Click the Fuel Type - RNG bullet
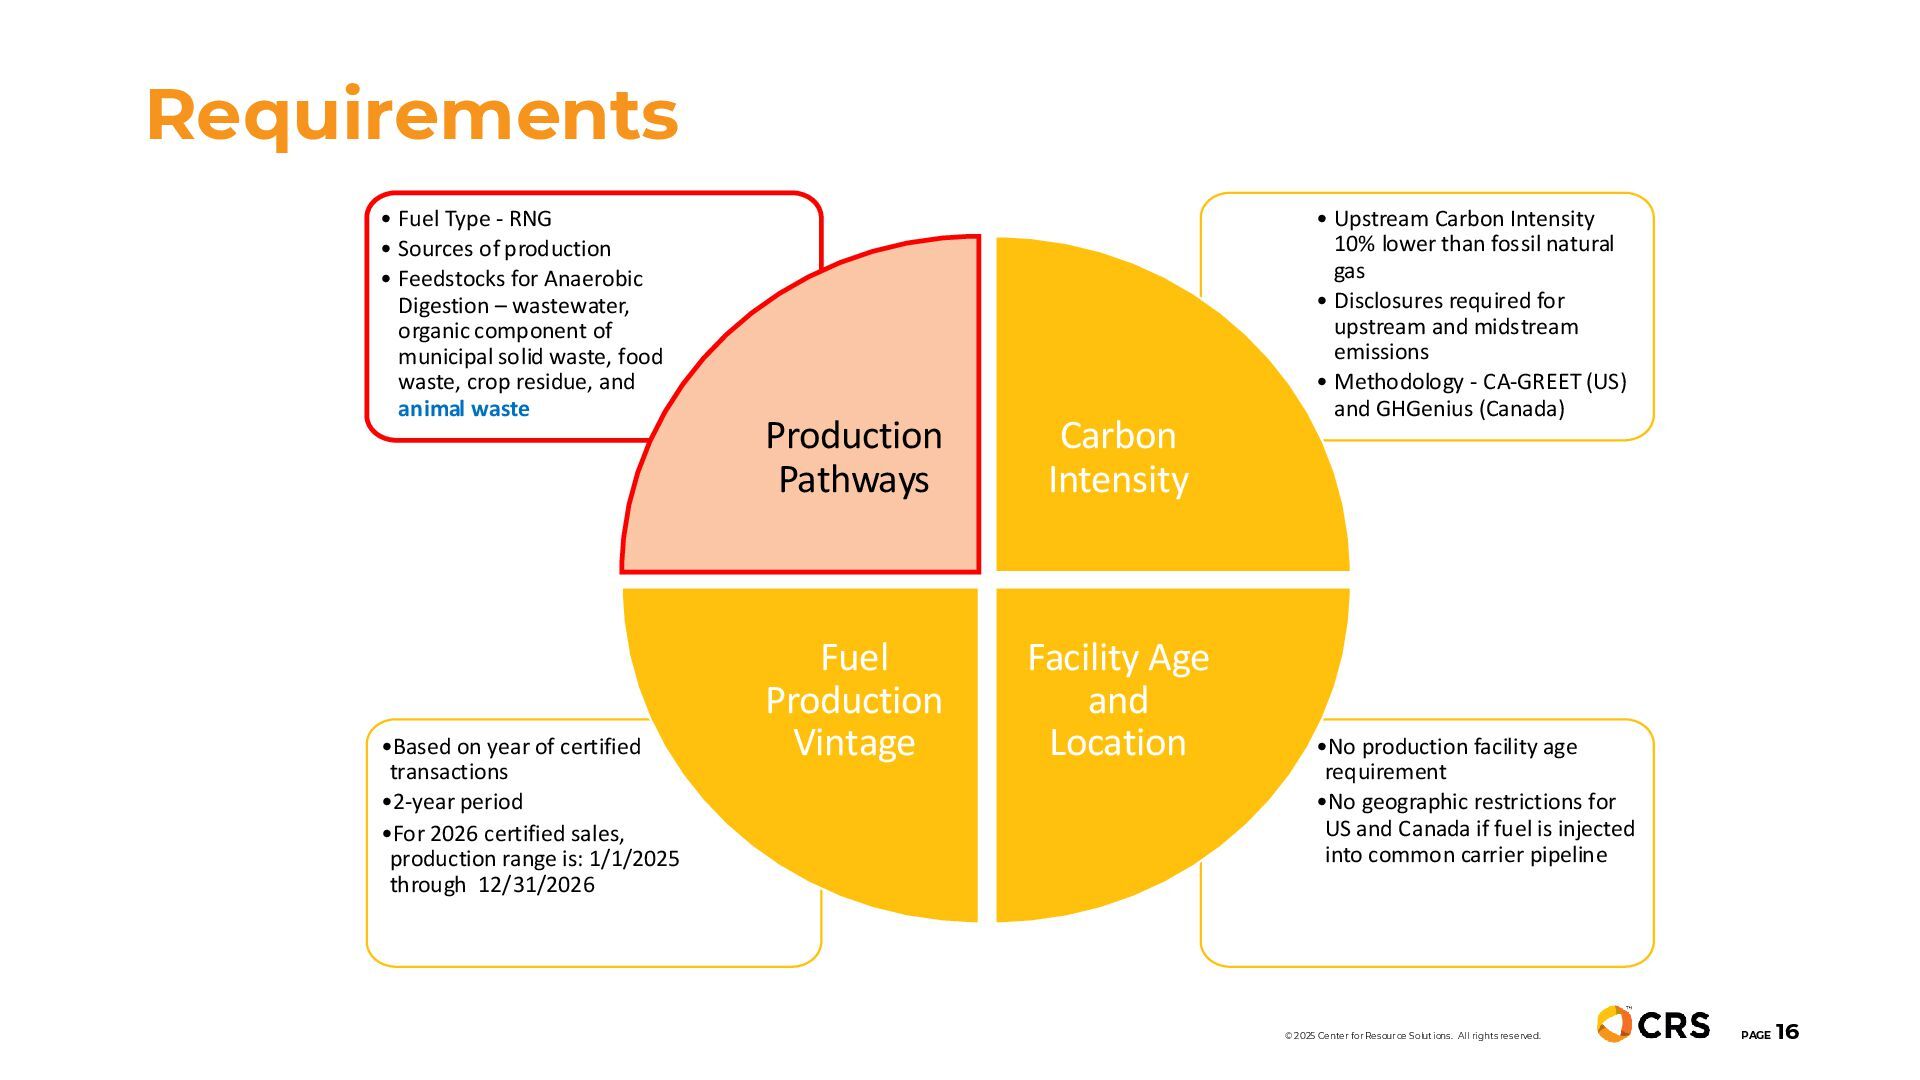The height and width of the screenshot is (1080, 1920). tap(474, 219)
